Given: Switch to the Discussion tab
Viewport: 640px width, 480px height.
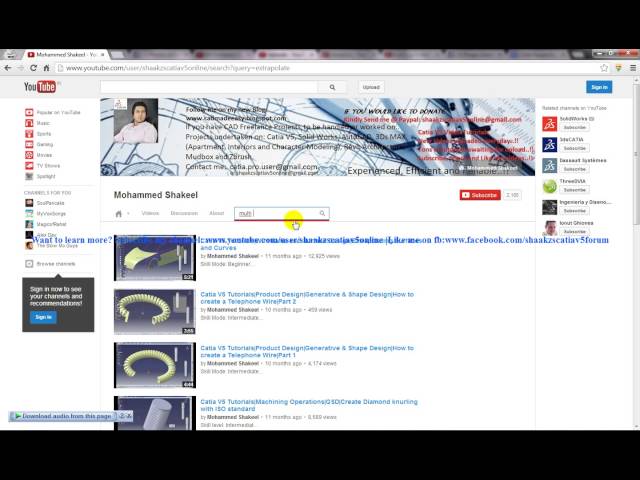Looking at the screenshot, I should 184,213.
